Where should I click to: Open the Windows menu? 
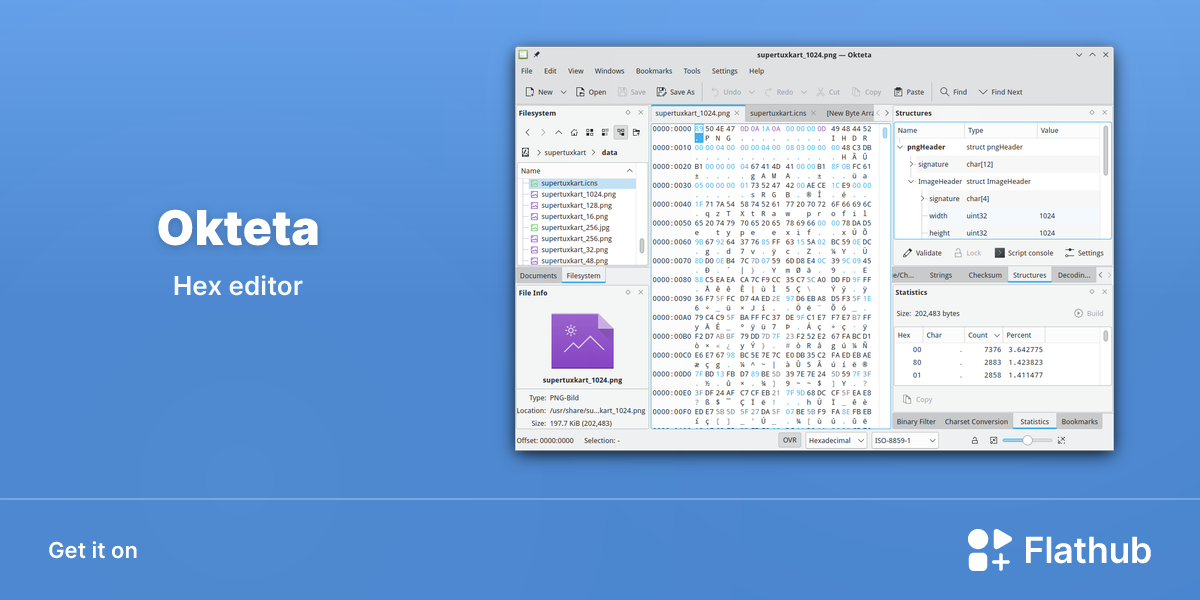click(x=609, y=71)
